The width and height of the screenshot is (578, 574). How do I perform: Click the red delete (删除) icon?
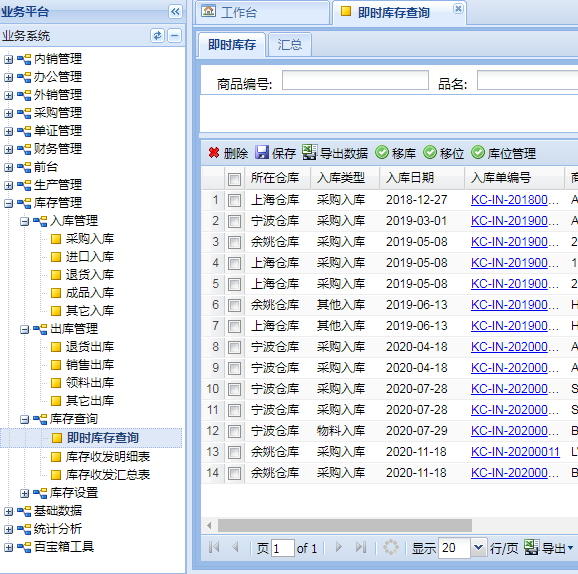click(x=214, y=153)
